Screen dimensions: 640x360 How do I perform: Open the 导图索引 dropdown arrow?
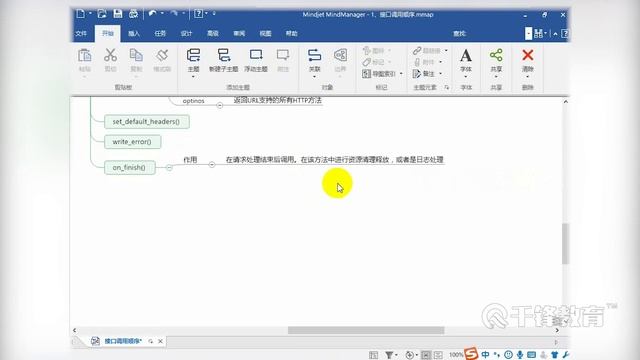(x=401, y=73)
